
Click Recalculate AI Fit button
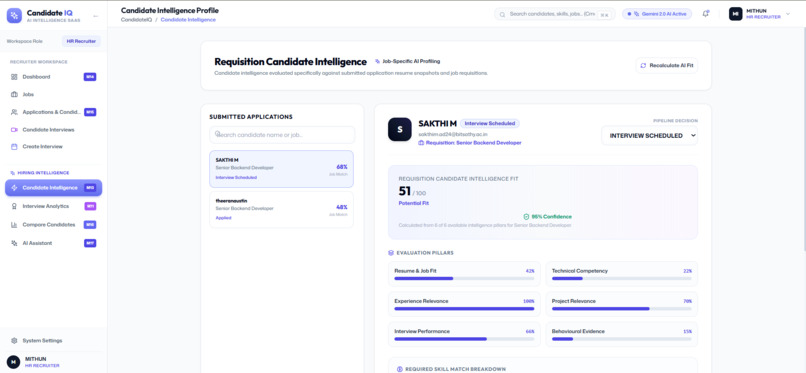click(x=667, y=66)
